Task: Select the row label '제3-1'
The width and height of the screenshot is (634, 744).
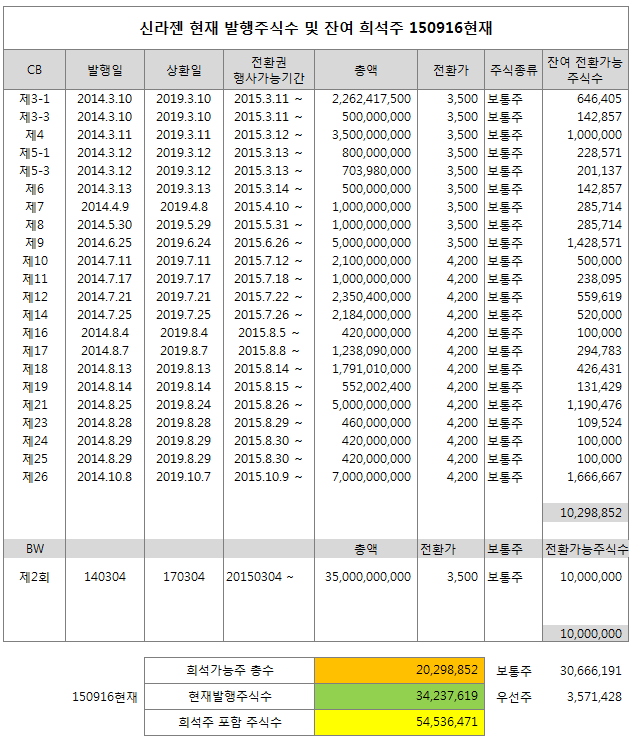Action: pos(35,99)
